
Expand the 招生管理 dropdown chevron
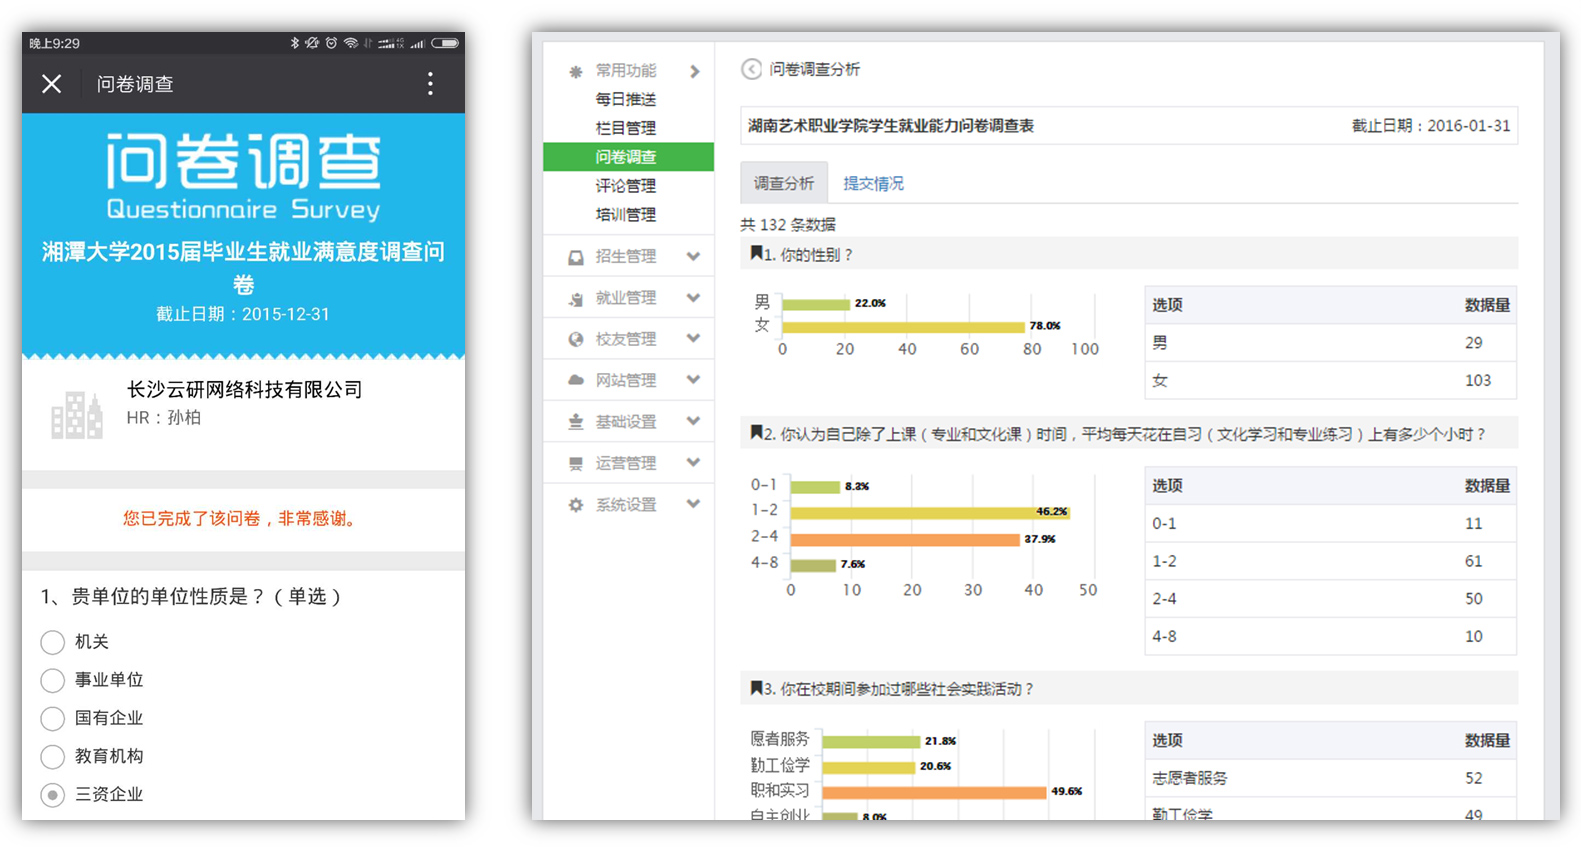[693, 256]
